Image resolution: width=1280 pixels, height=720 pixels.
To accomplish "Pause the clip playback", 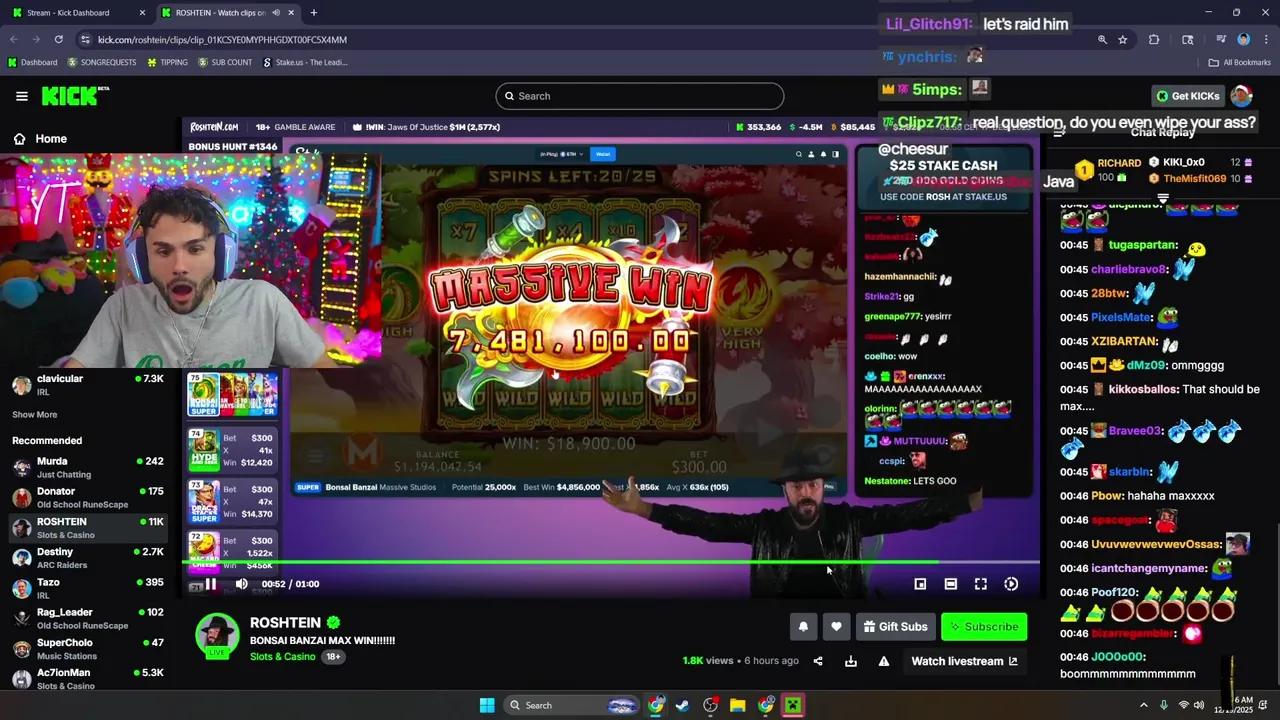I will (x=211, y=584).
